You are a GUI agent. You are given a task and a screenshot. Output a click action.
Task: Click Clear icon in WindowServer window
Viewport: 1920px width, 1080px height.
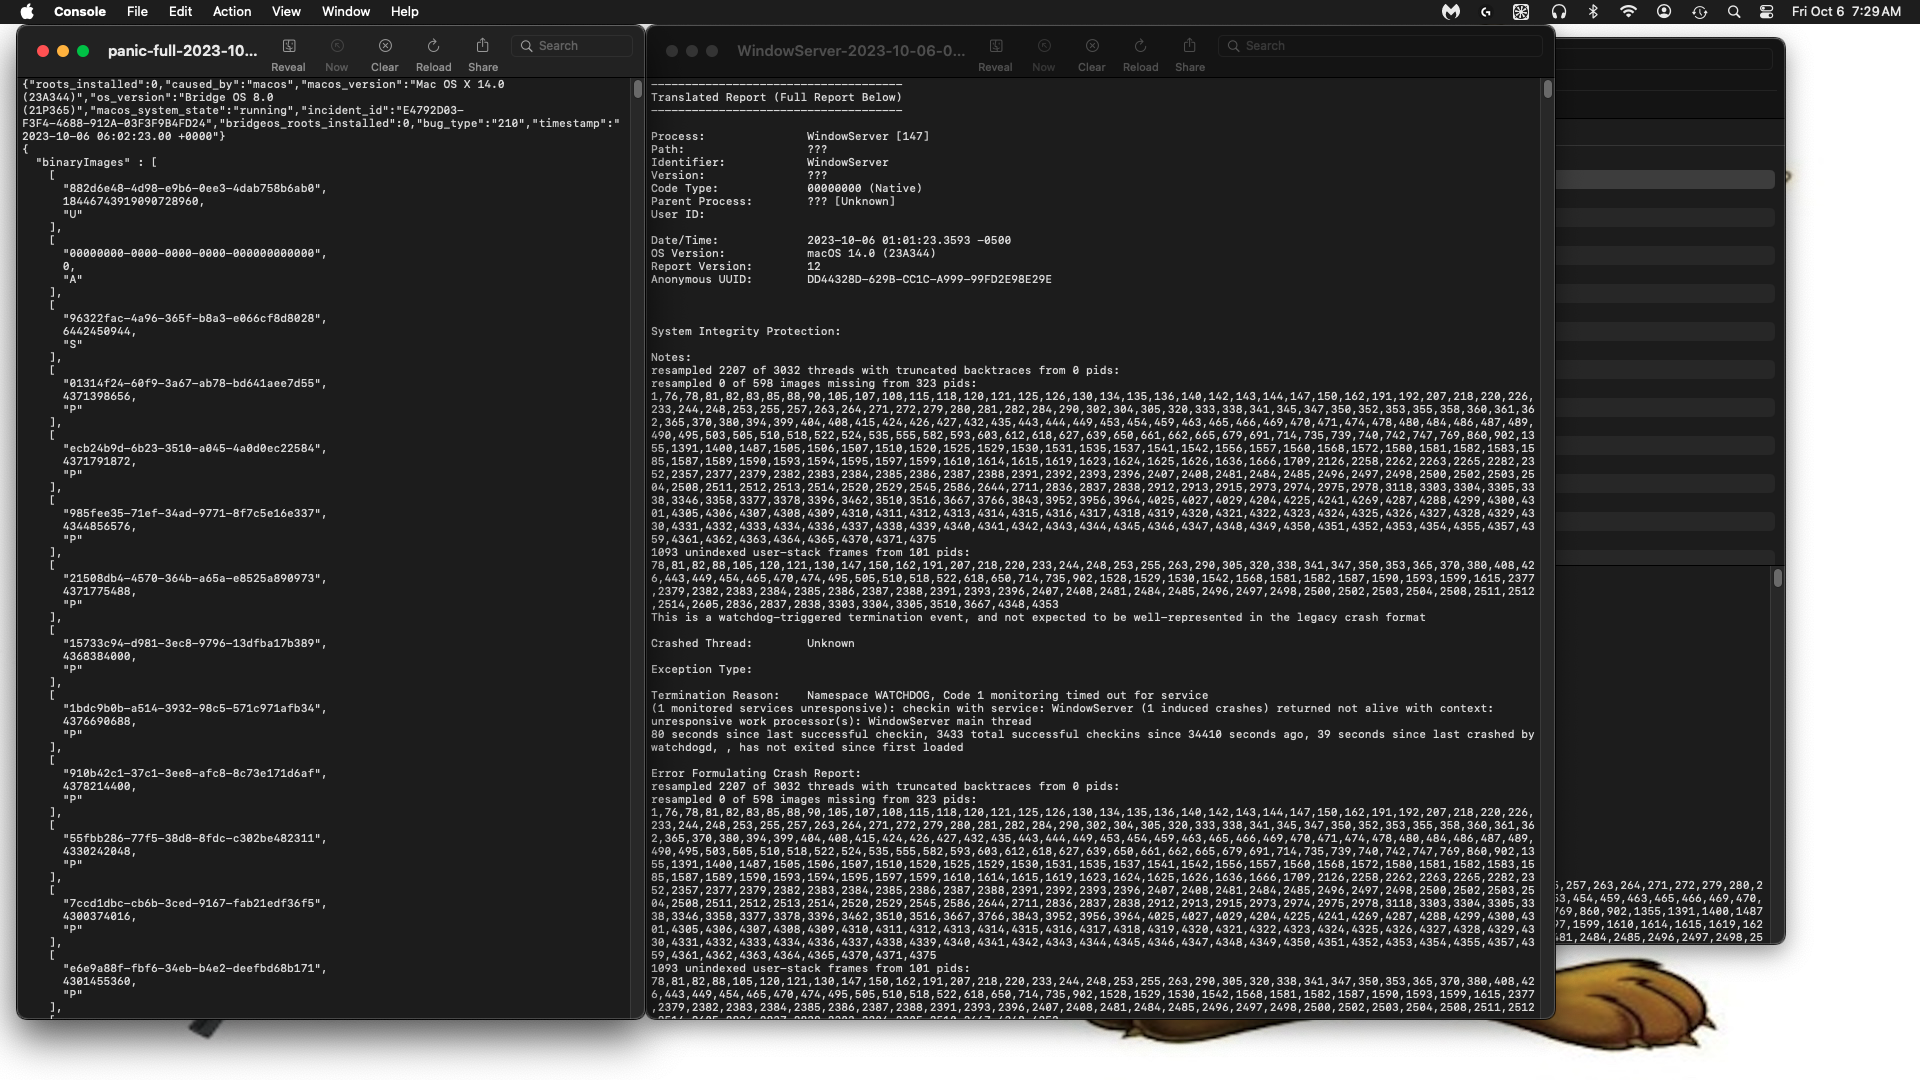[1092, 46]
